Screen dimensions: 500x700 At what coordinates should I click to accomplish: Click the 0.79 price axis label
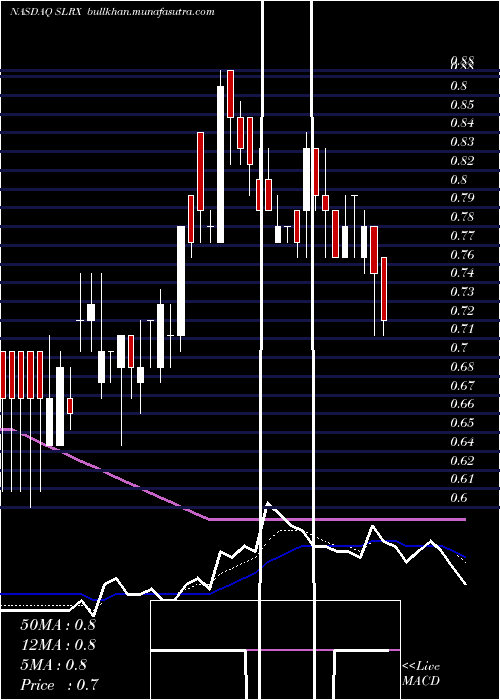click(462, 198)
